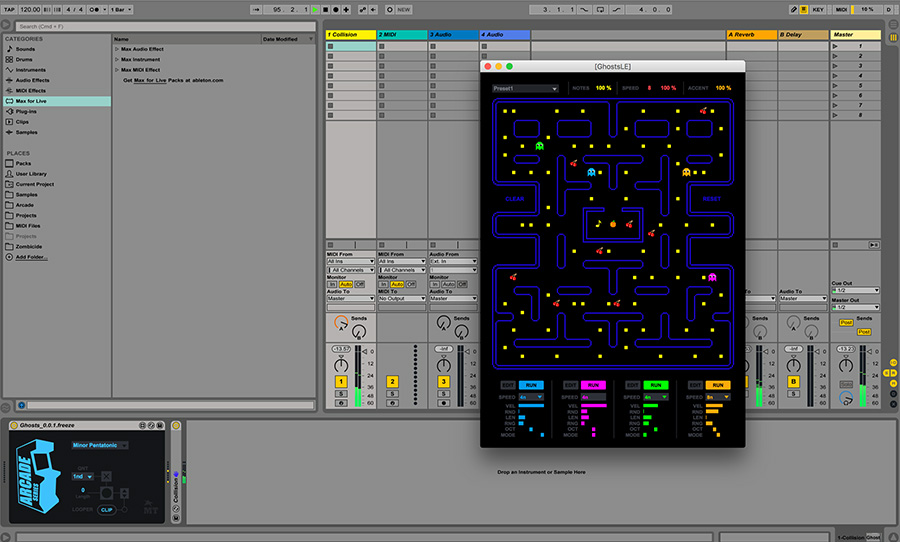Viewport: 900px width, 542px height.
Task: Click the Drums category icon in browser
Action: [9, 58]
